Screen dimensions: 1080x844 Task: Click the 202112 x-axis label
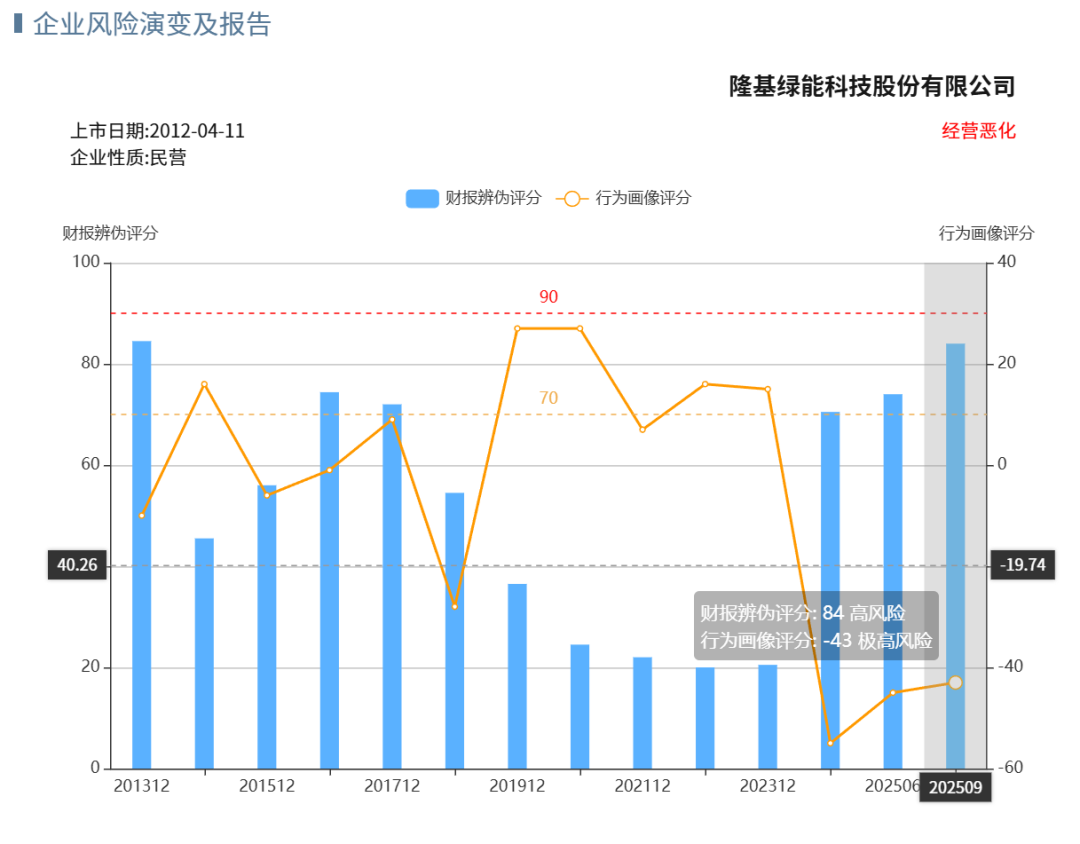coord(643,786)
